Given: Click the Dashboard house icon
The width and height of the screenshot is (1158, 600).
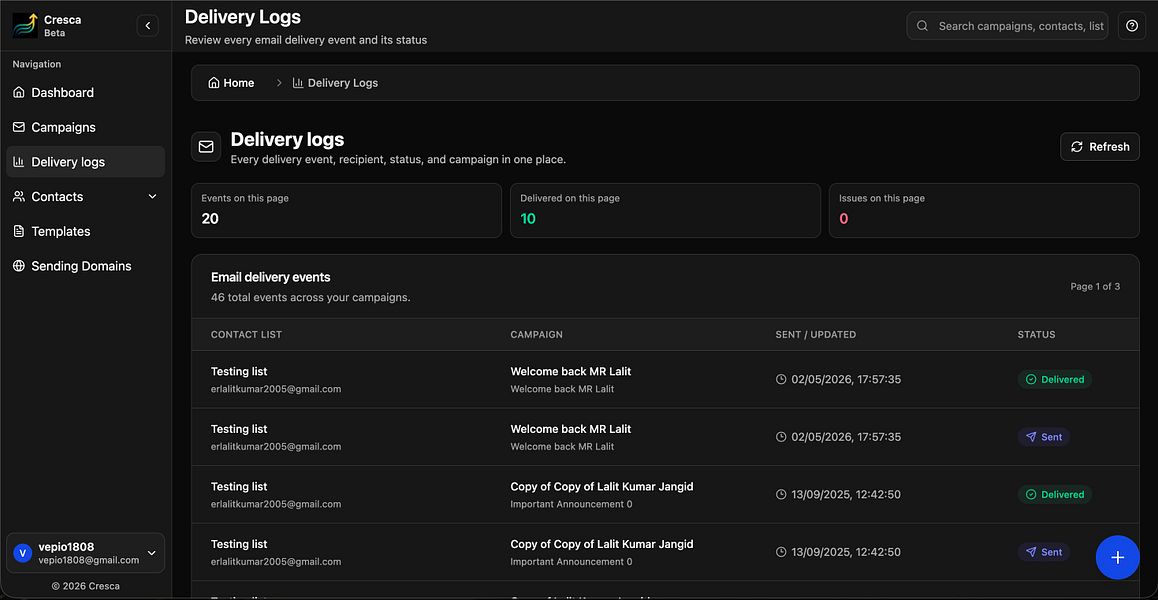Looking at the screenshot, I should pyautogui.click(x=19, y=92).
